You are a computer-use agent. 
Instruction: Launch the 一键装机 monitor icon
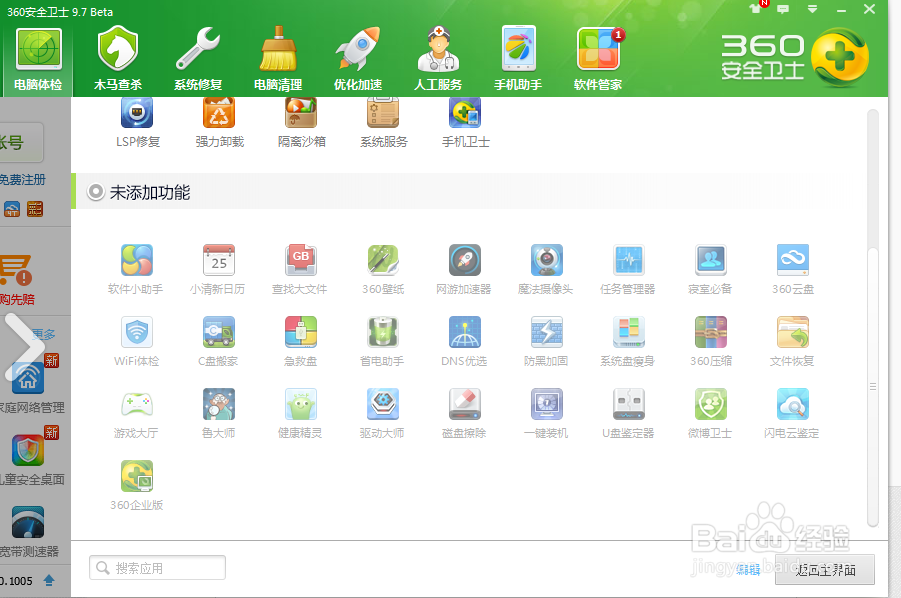pos(546,404)
